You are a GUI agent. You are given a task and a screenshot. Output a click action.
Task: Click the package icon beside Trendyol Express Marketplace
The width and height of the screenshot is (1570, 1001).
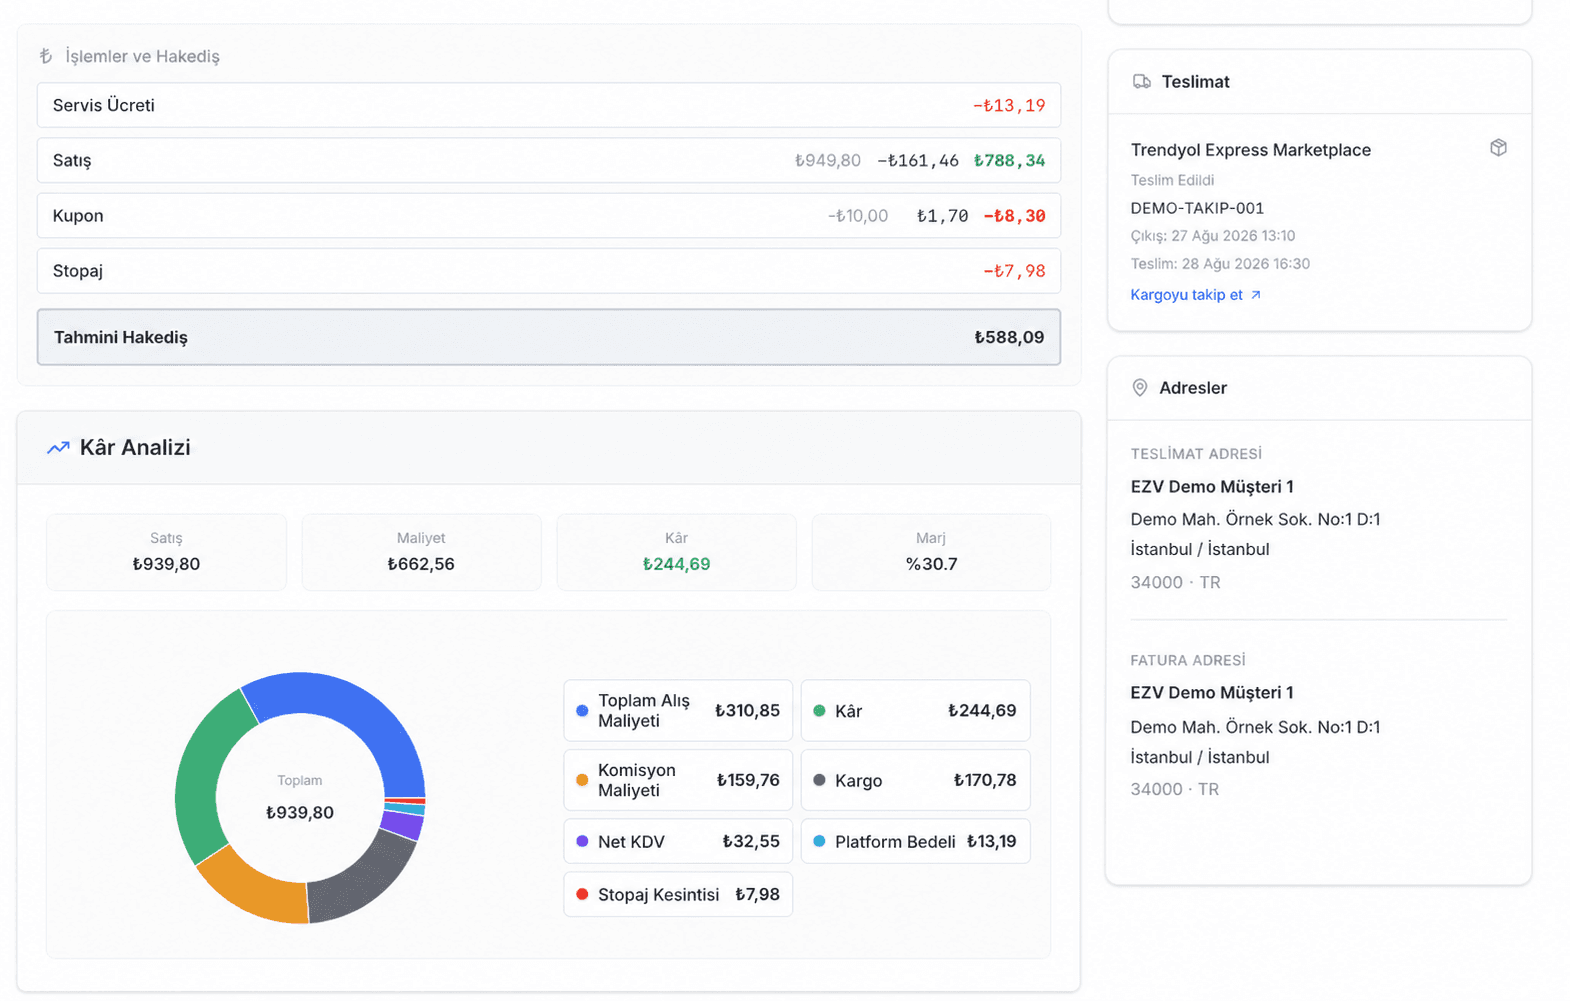1498,148
